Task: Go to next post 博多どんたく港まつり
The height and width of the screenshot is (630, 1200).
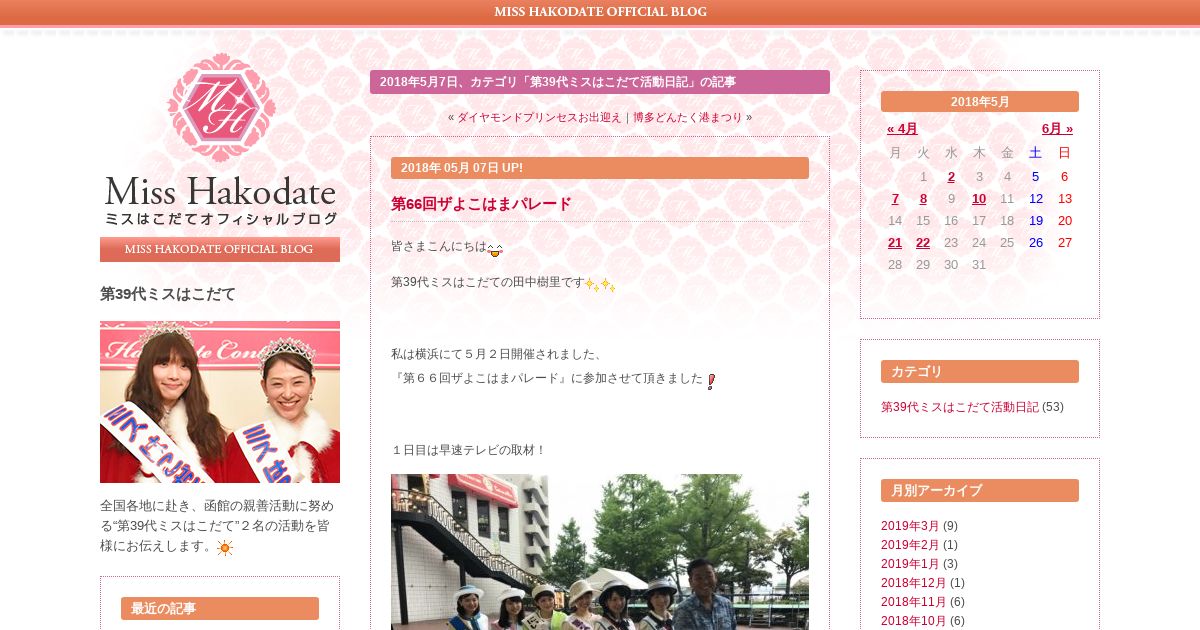Action: pyautogui.click(x=688, y=117)
